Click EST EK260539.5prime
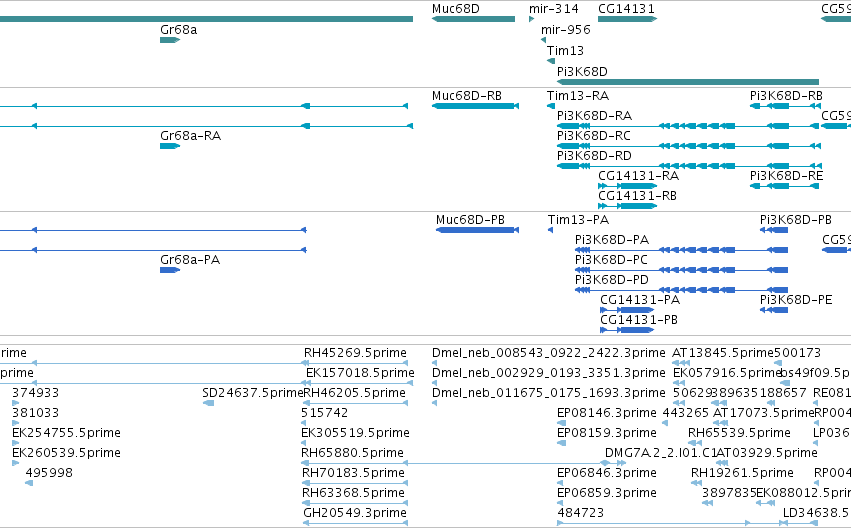 click(x=15, y=463)
